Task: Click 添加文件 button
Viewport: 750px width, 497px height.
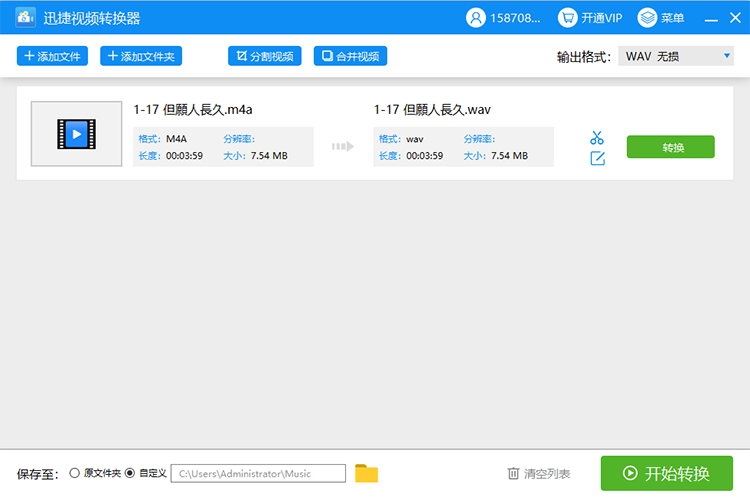Action: [53, 56]
